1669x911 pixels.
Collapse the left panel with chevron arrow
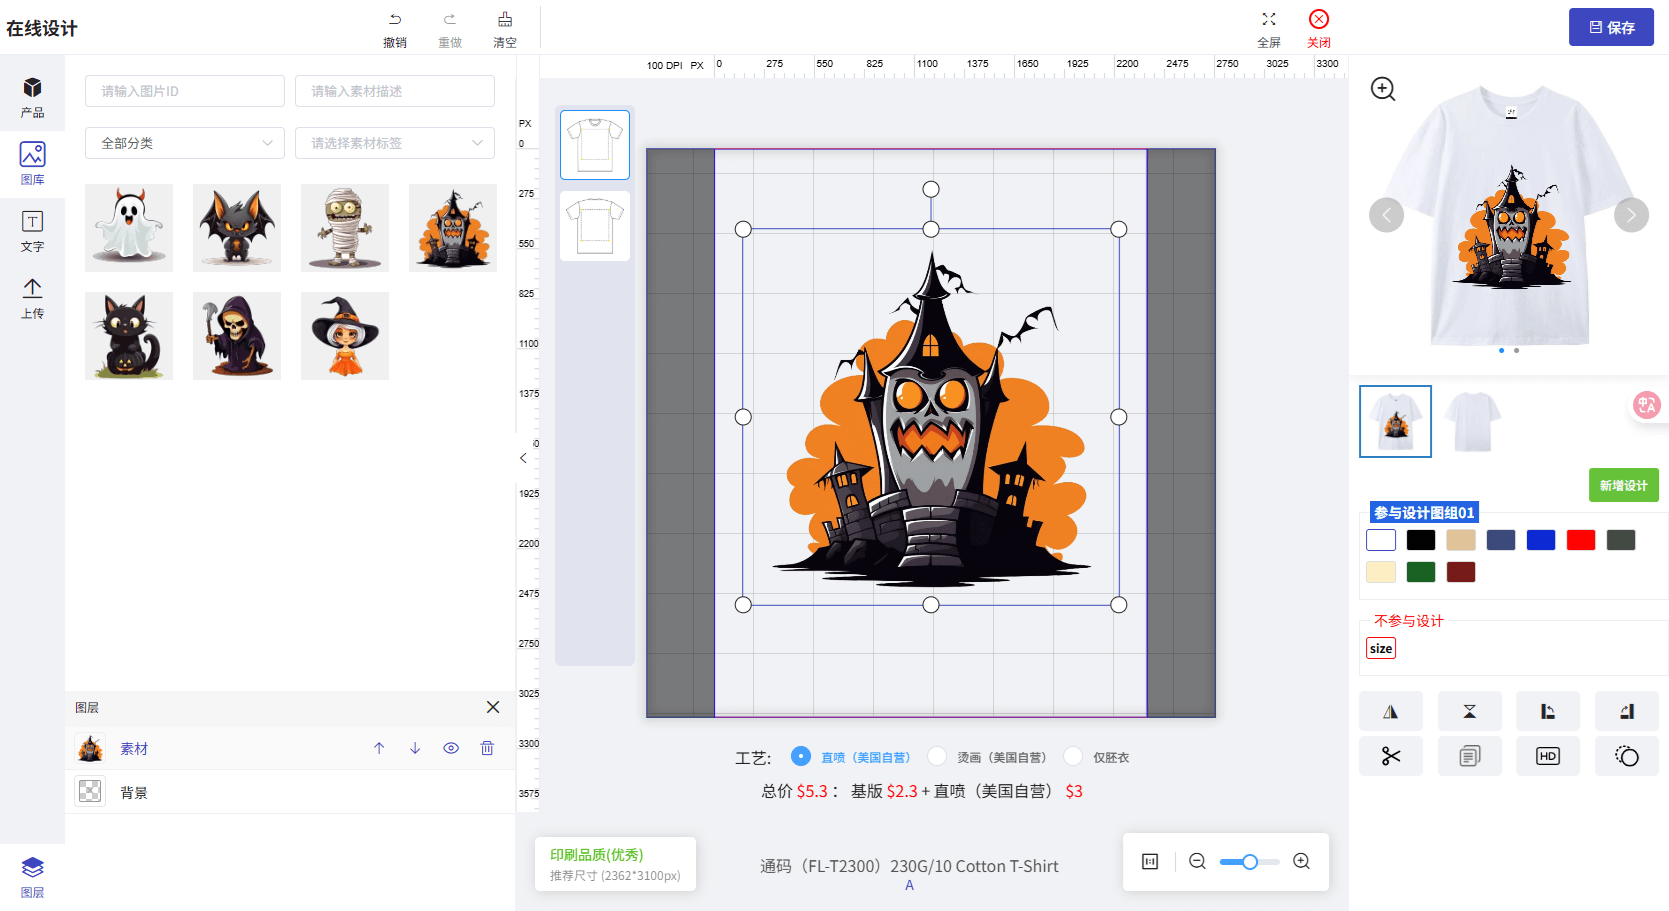pyautogui.click(x=523, y=458)
